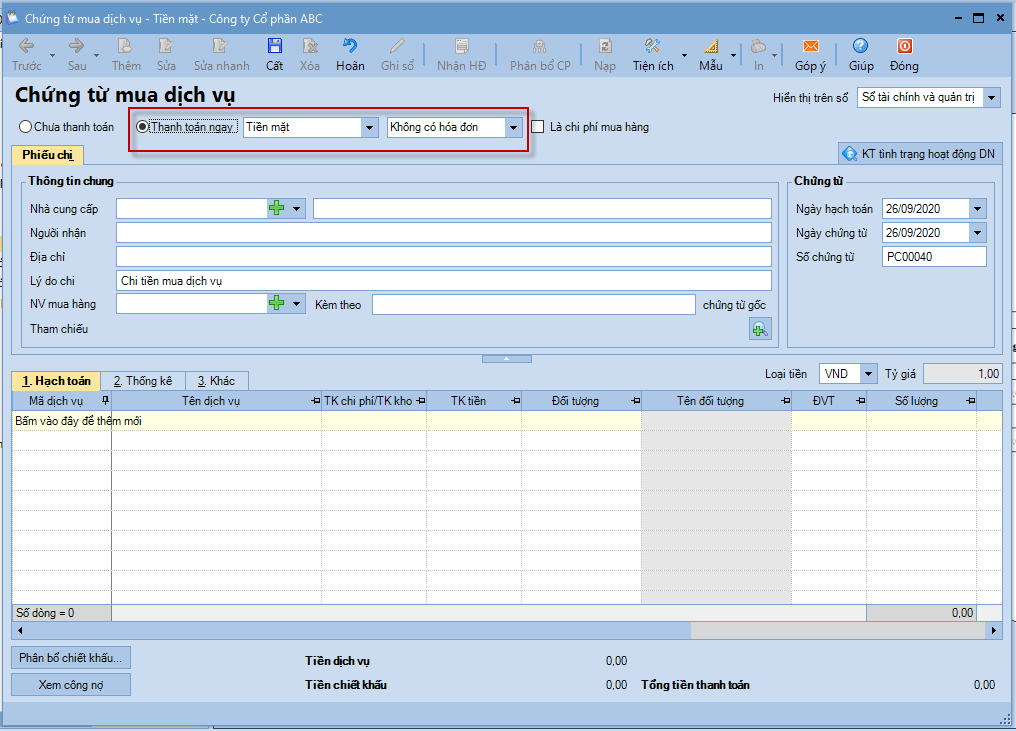Open the NV mua hàng dropdown arrow
The height and width of the screenshot is (731, 1016).
click(x=297, y=303)
